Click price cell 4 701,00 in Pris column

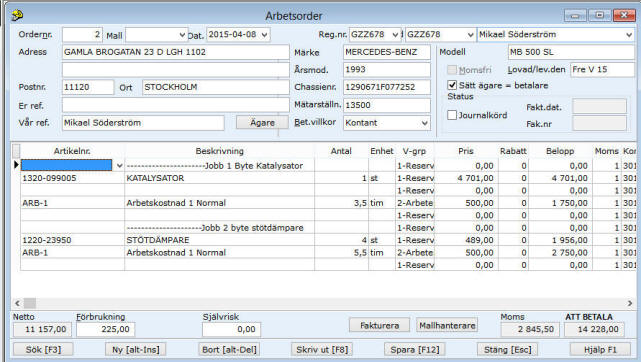click(466, 178)
